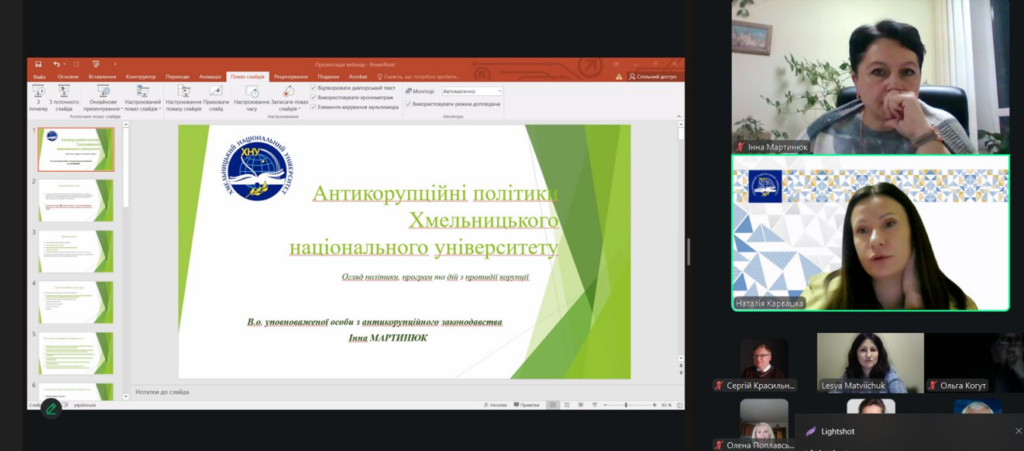The width and height of the screenshot is (1024, 451).
Task: Open Rehearse timings (Настроювання часу) icon
Action: click(x=251, y=91)
